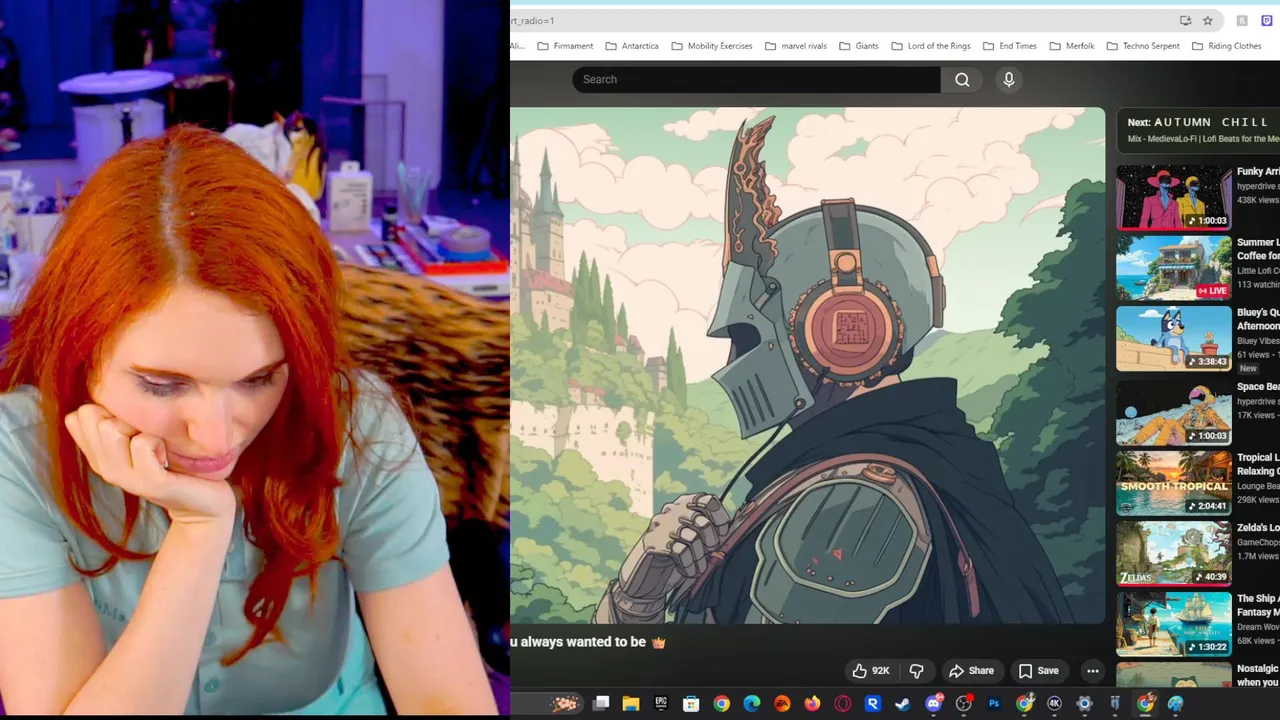Open Firefox on the taskbar

(812, 704)
